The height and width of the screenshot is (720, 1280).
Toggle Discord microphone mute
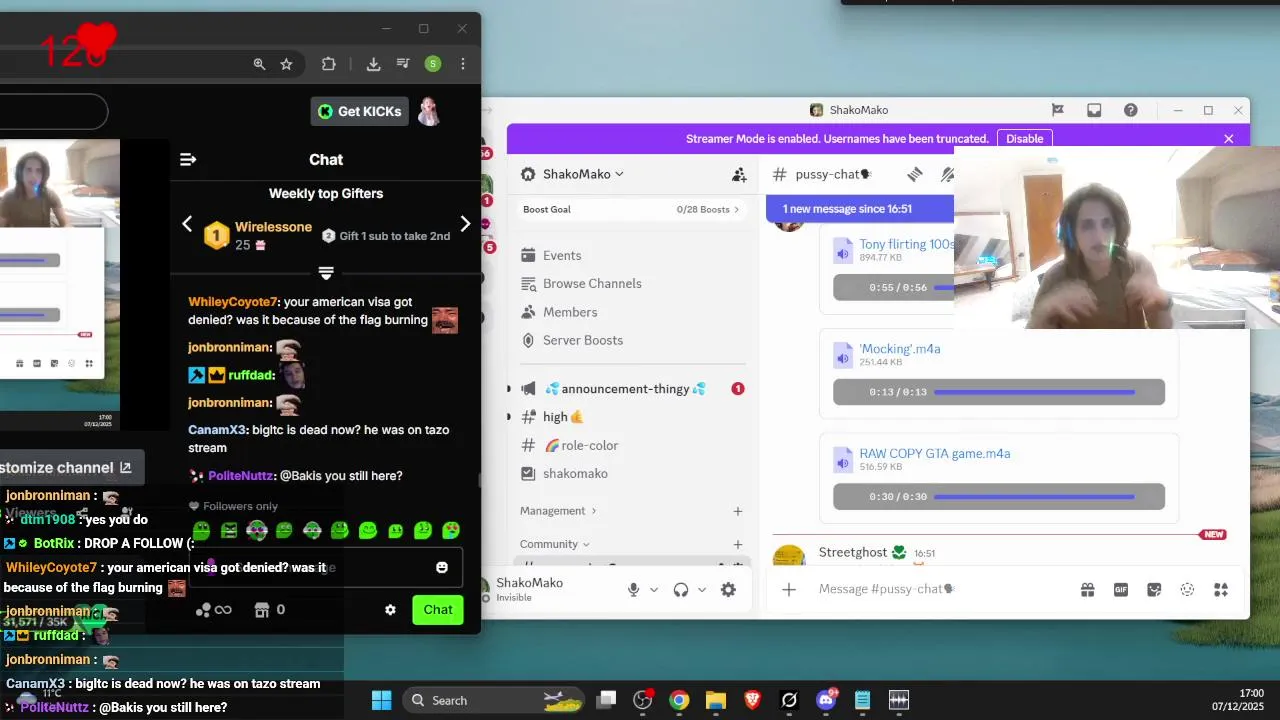point(633,590)
